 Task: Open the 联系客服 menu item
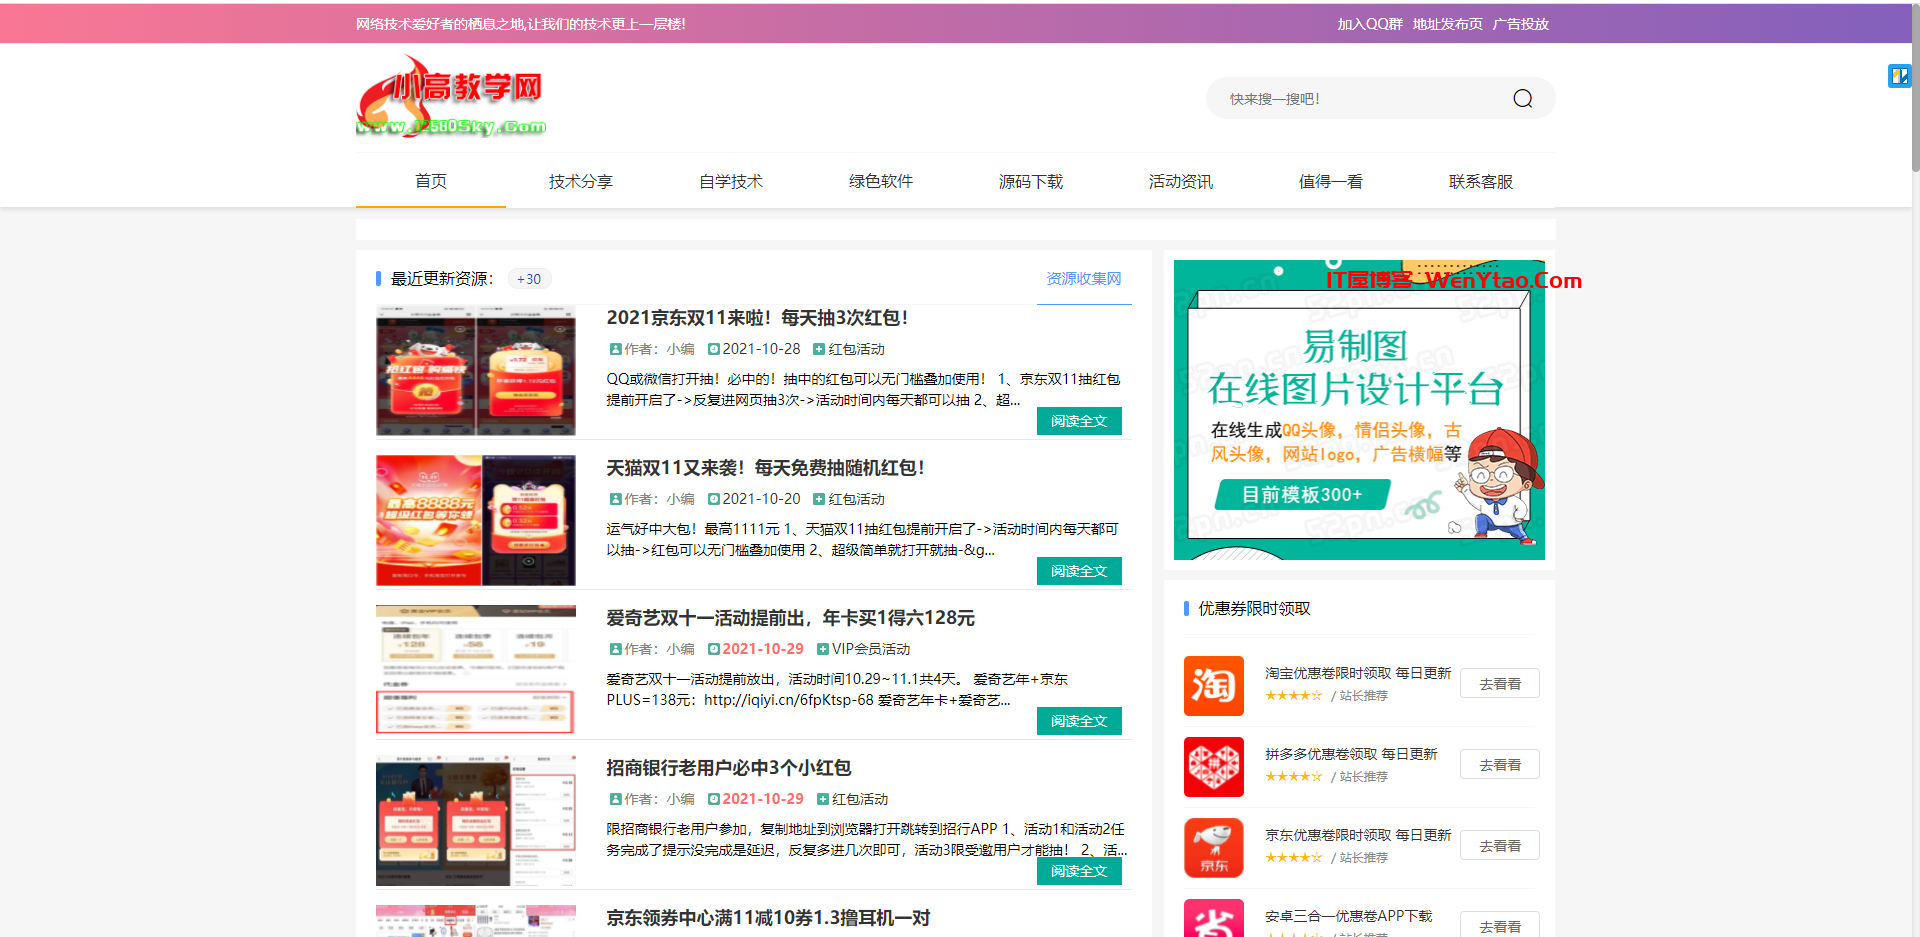pyautogui.click(x=1481, y=181)
